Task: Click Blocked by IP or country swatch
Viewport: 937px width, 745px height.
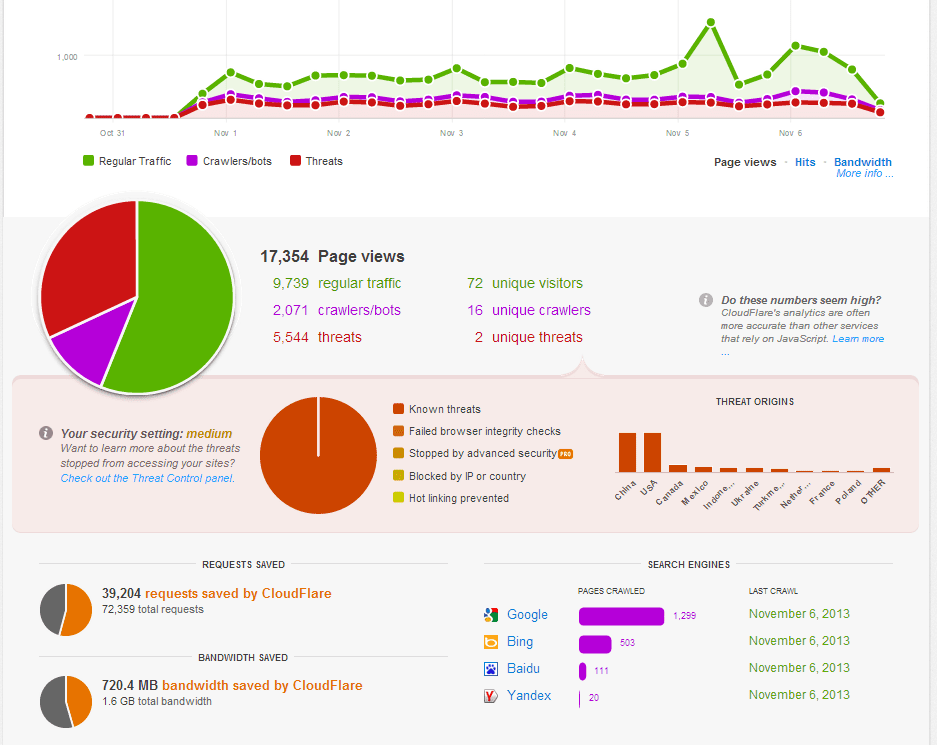Action: pos(399,476)
